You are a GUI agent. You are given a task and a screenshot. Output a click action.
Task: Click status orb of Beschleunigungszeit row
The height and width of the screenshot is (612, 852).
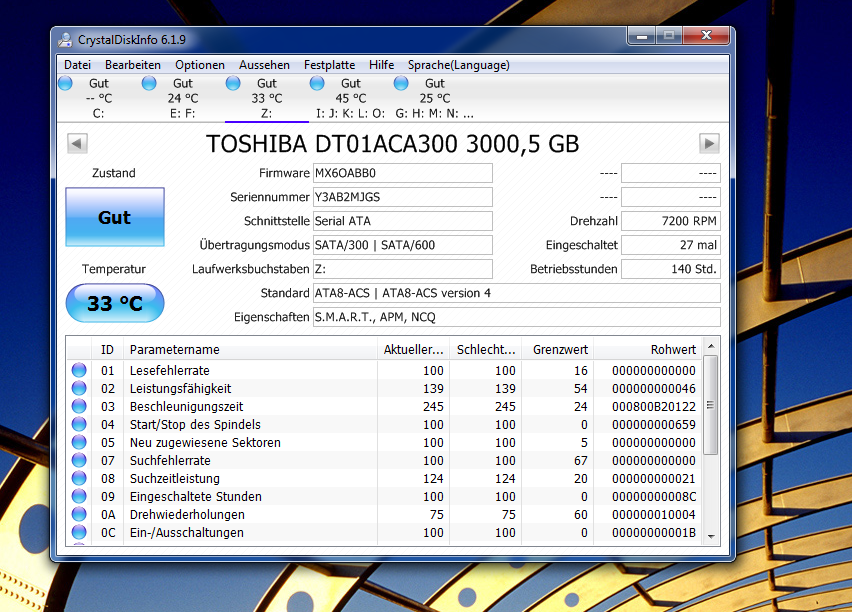[x=79, y=406]
